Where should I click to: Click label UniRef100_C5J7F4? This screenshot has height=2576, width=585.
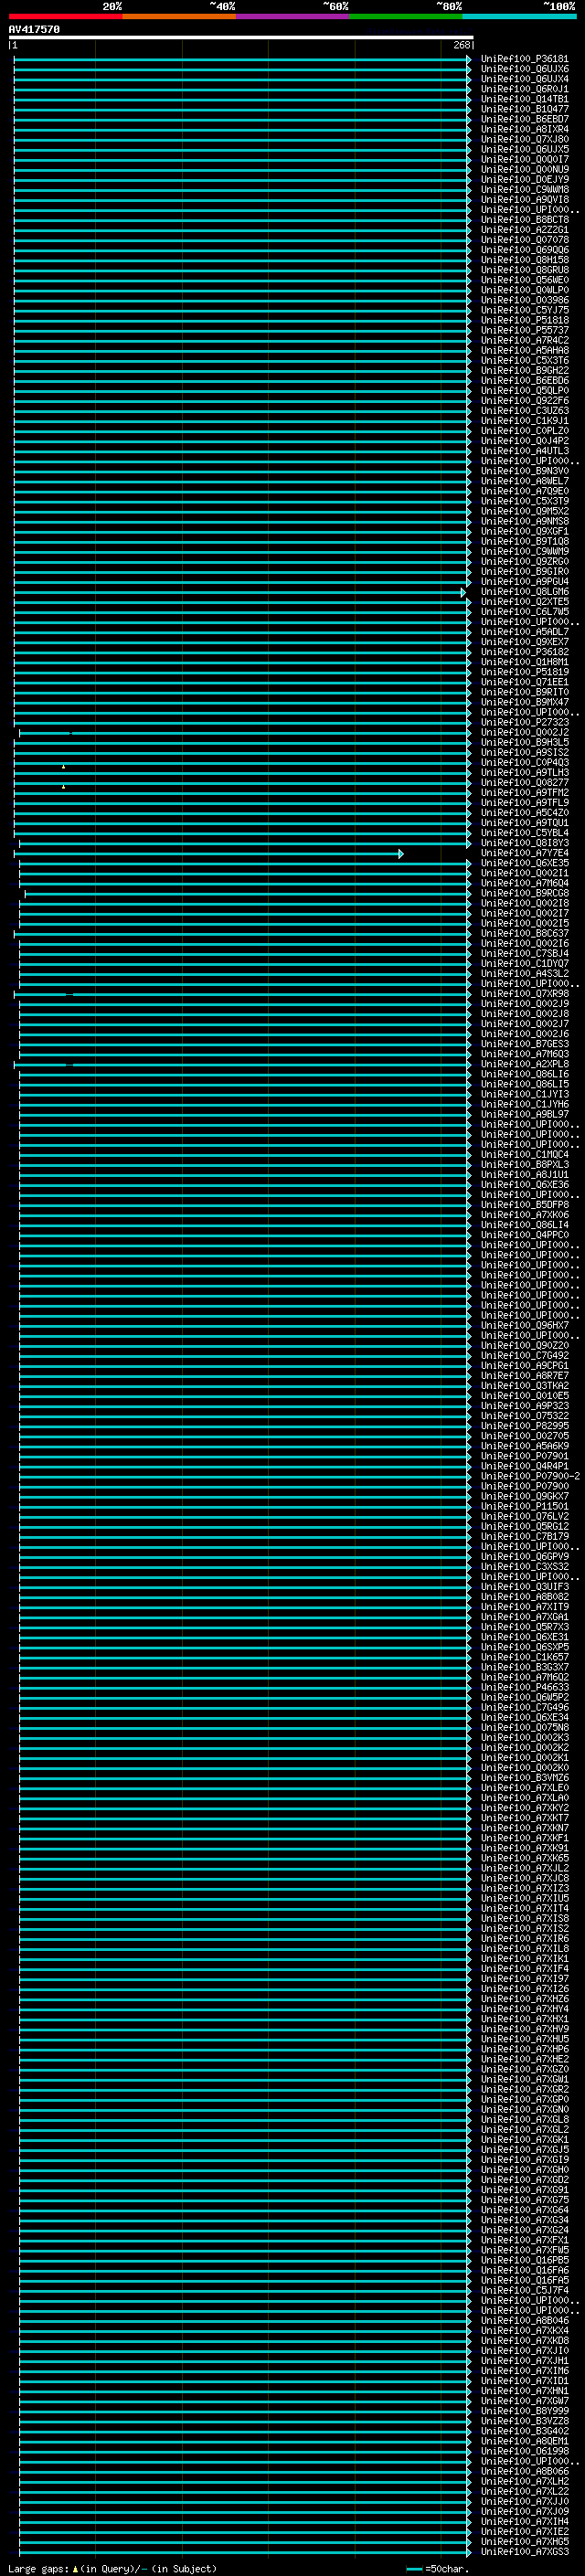tap(525, 2290)
